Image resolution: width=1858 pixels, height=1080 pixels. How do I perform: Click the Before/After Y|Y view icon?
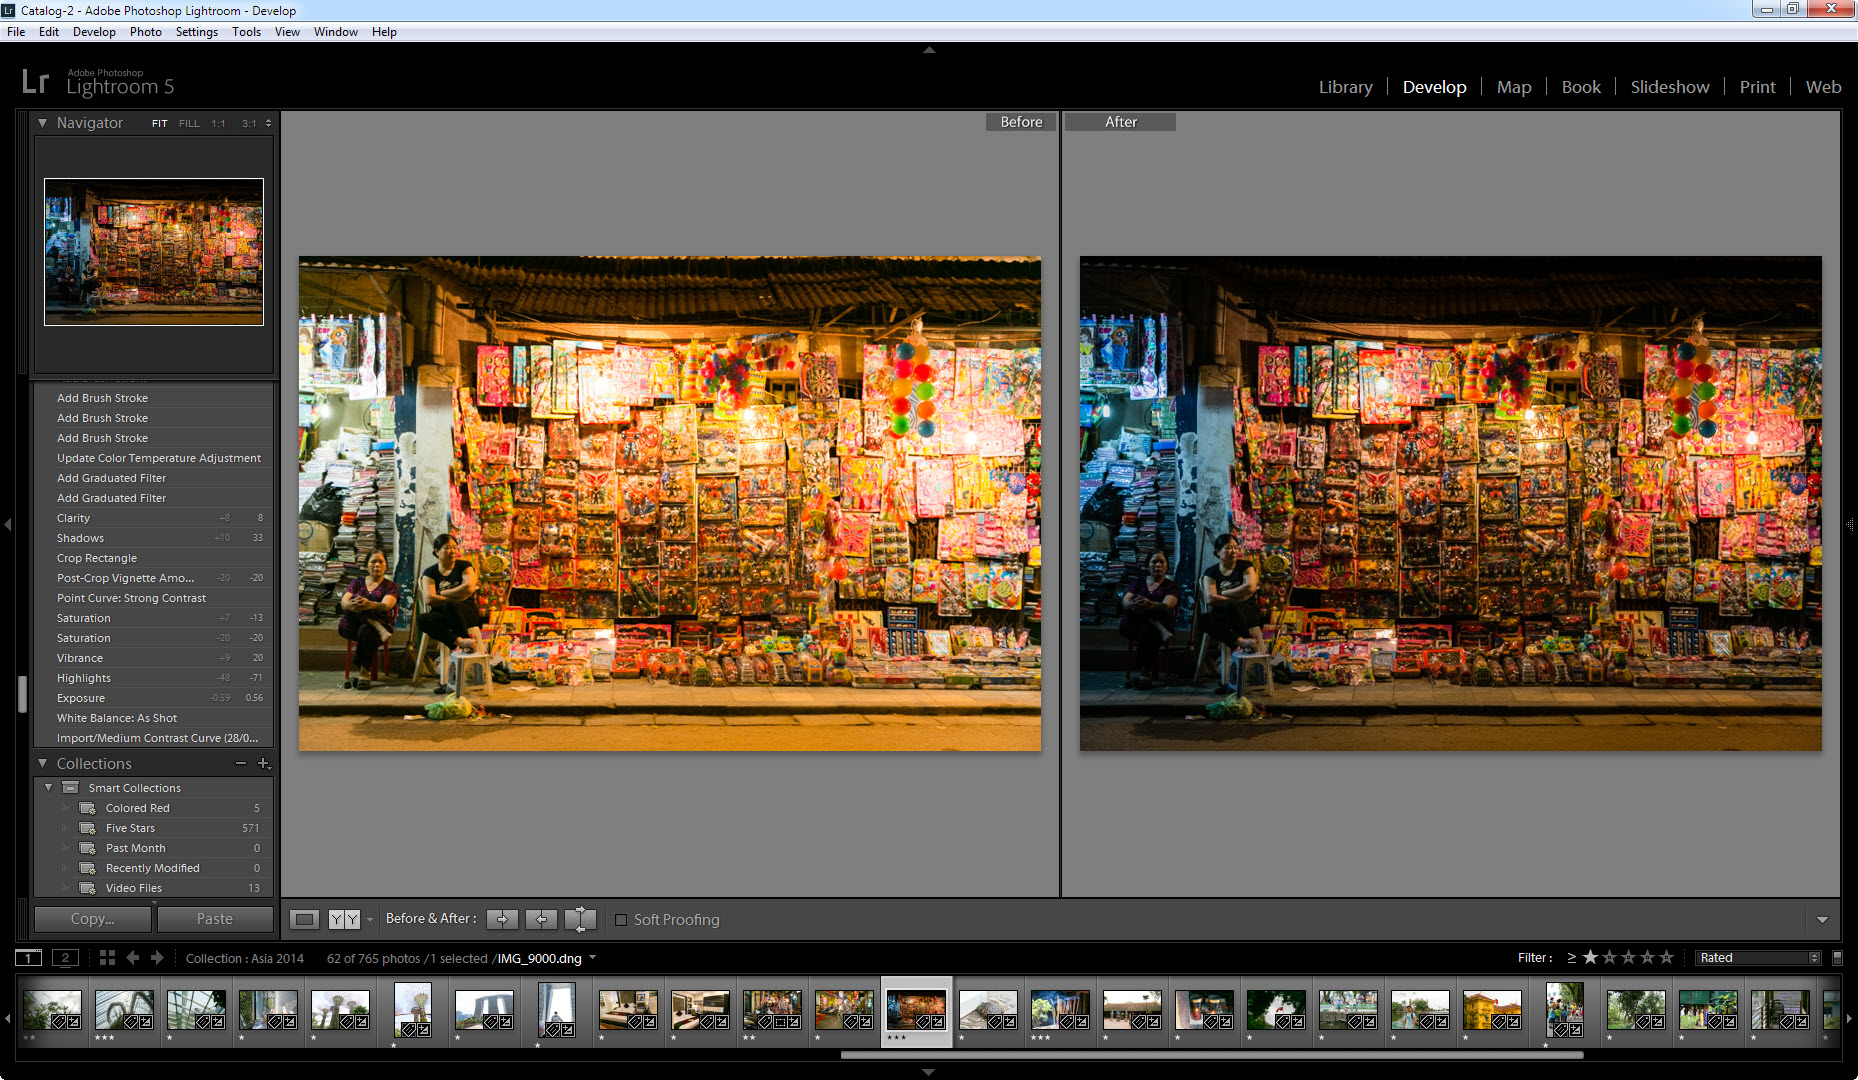point(344,919)
